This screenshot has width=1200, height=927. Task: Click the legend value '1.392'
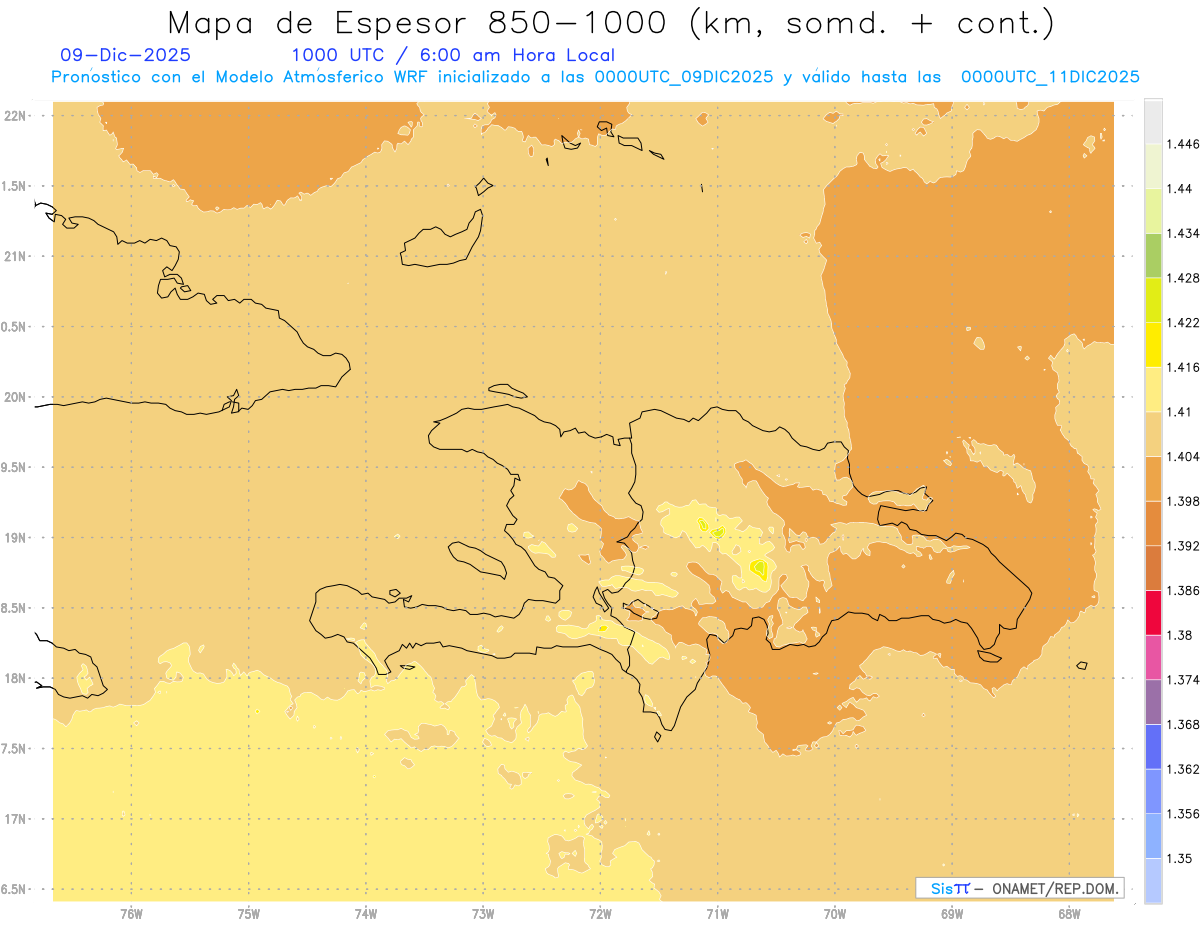[x=1184, y=546]
